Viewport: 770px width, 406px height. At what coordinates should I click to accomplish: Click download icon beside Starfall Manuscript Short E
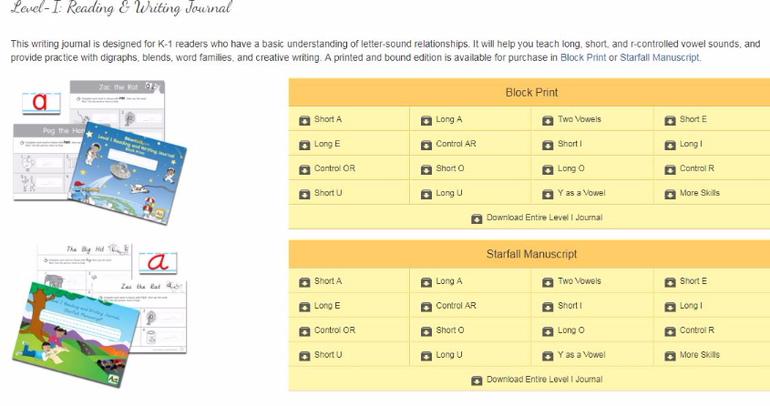pyautogui.click(x=670, y=282)
